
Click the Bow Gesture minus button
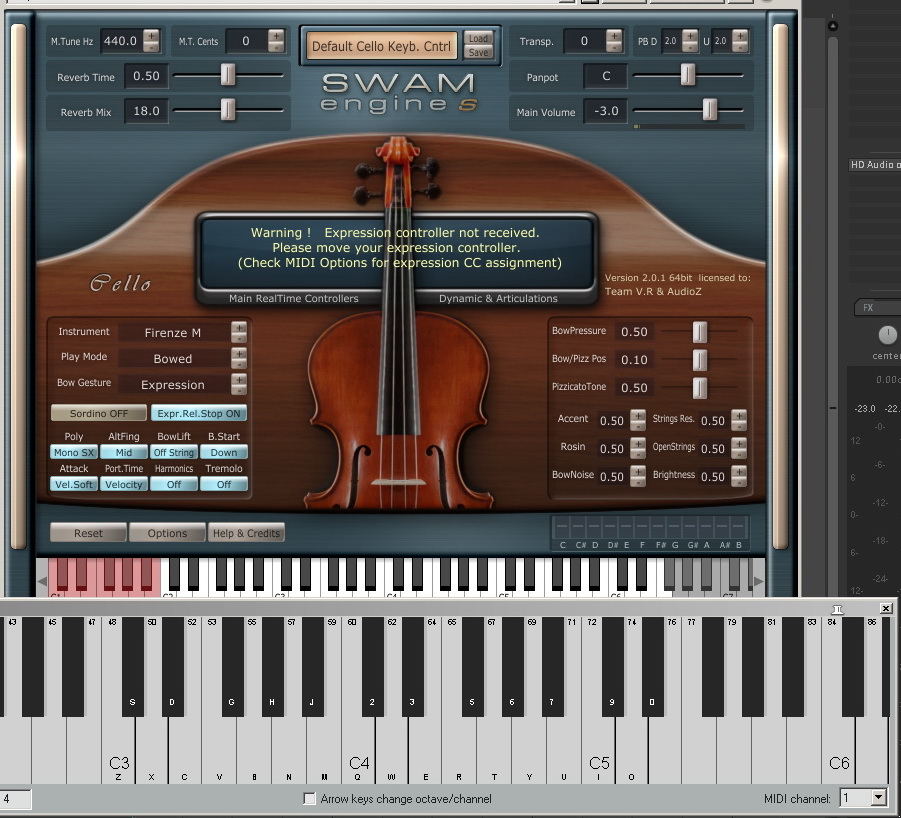(239, 390)
